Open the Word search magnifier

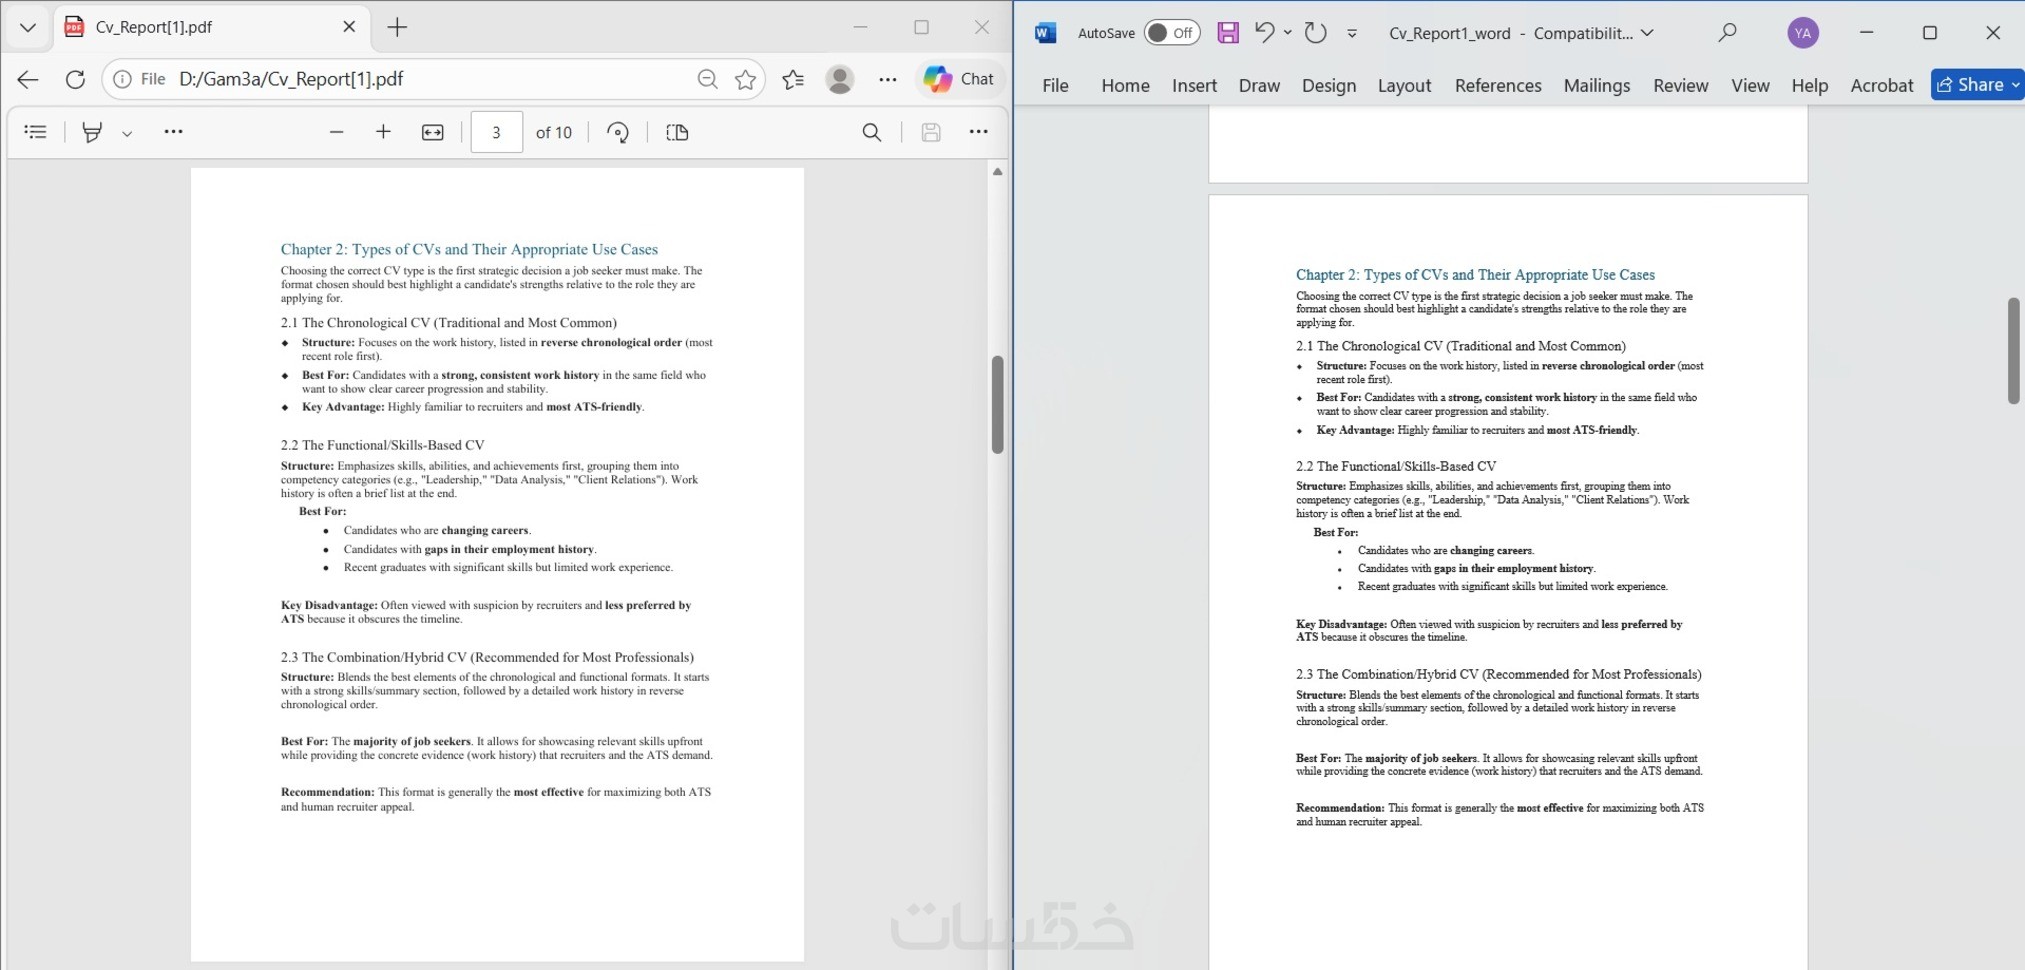(1727, 33)
